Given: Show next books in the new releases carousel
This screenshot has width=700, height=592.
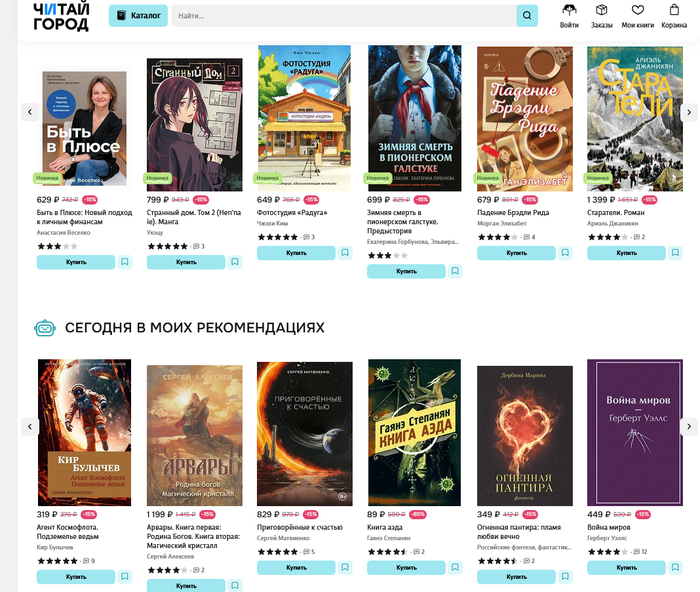Looking at the screenshot, I should coord(689,112).
